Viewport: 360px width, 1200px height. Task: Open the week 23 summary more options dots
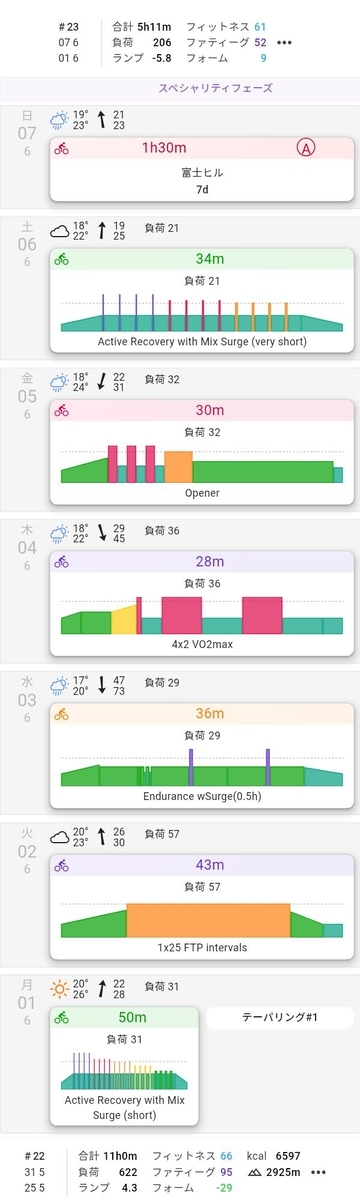point(285,43)
